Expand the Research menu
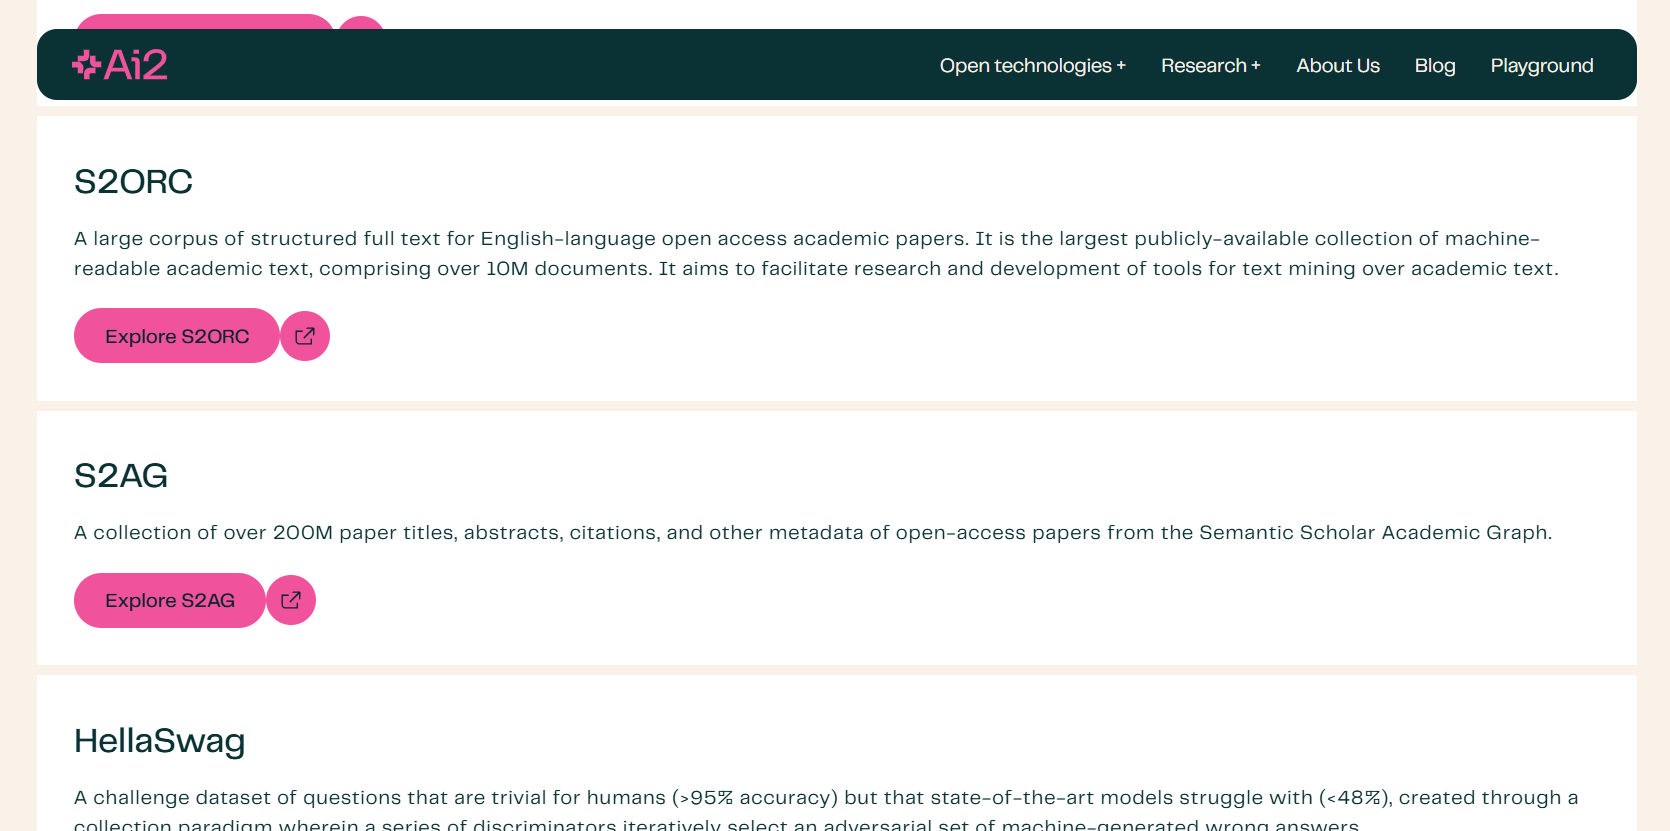 tap(1210, 65)
